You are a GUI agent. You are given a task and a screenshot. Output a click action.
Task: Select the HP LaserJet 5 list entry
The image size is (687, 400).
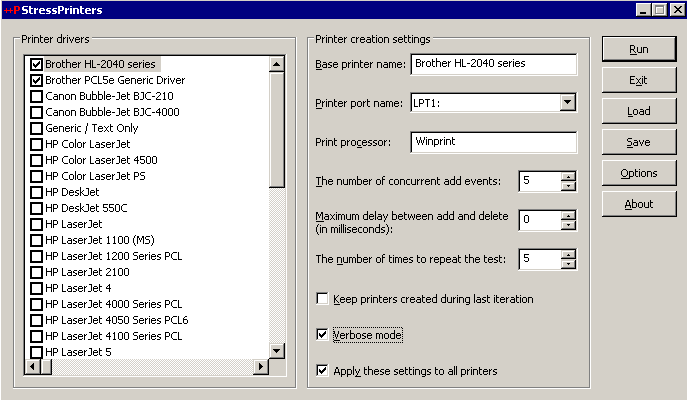(x=78, y=352)
